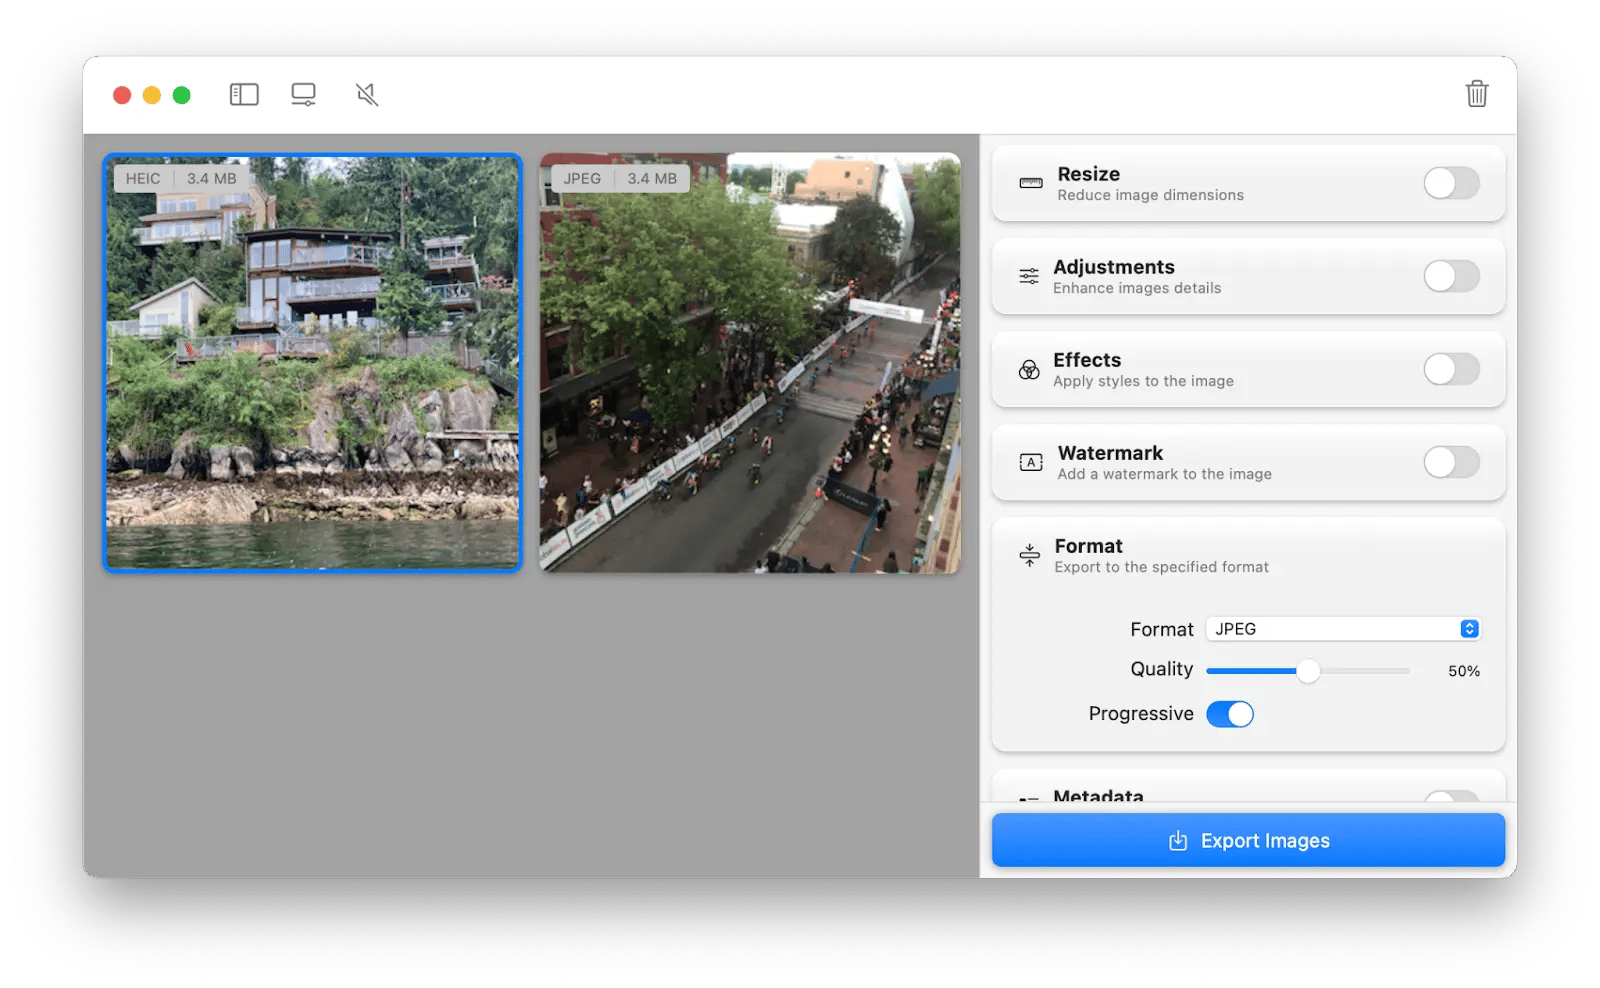Close the window with red button
Image resolution: width=1600 pixels, height=988 pixels.
click(x=122, y=95)
